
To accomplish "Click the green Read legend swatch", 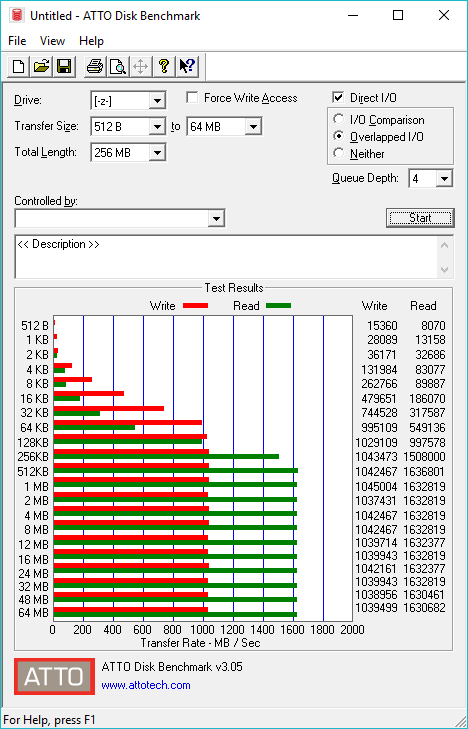I will [x=278, y=305].
